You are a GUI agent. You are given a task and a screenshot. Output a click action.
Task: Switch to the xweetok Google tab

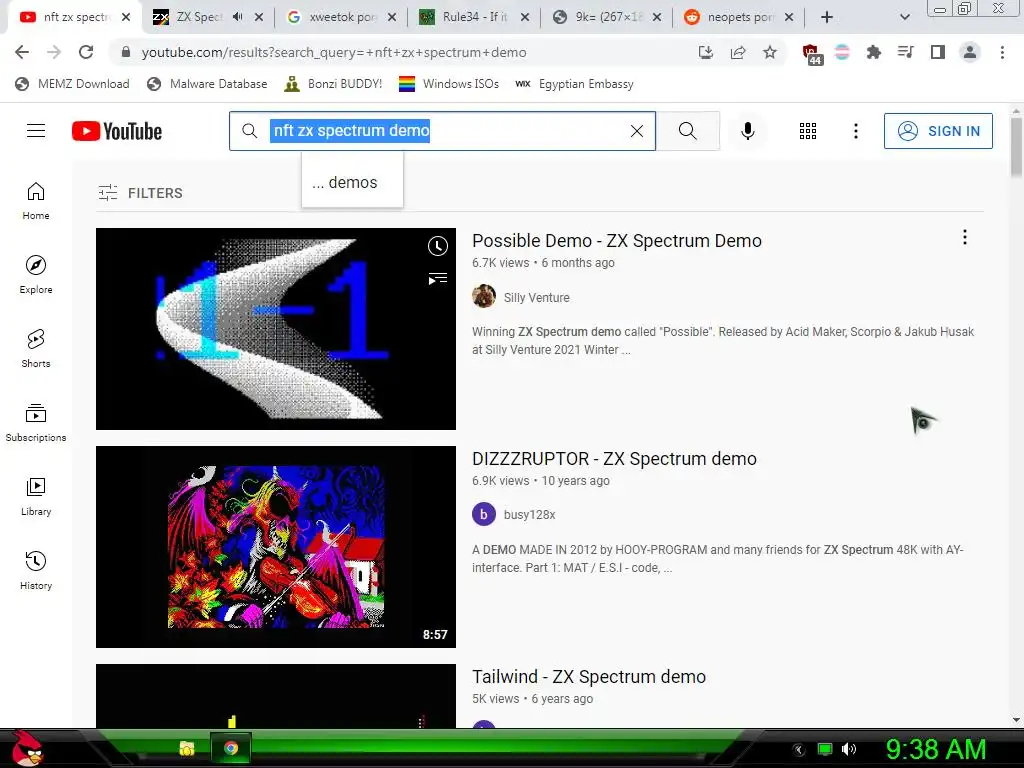pos(342,17)
